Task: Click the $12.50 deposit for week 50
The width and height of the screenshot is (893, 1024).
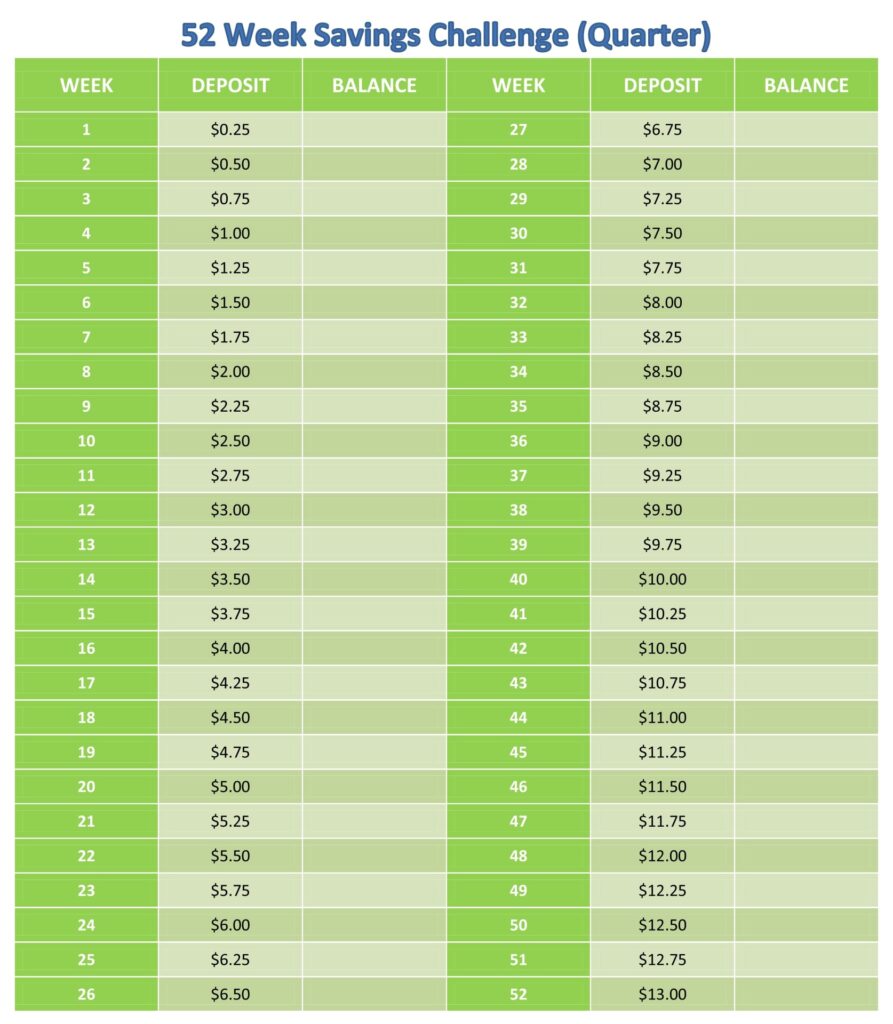Action: [662, 925]
